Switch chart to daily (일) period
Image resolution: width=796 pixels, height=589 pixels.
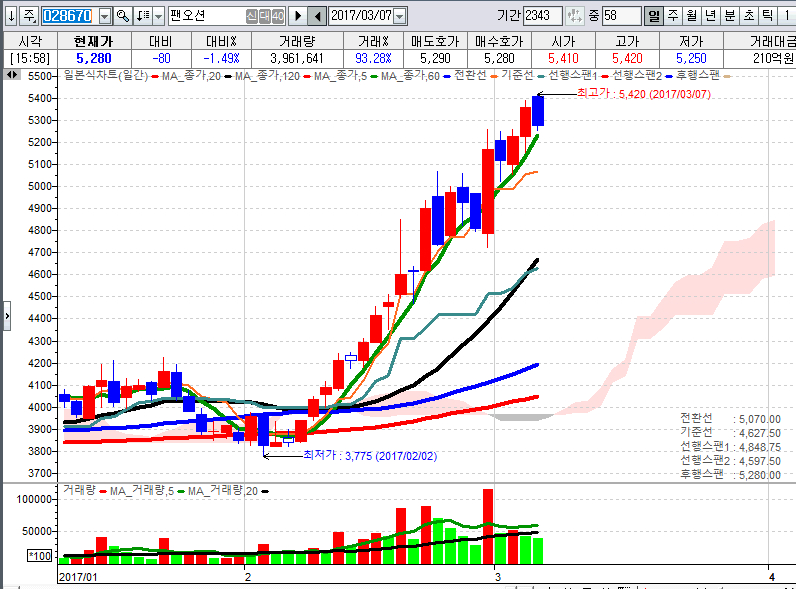coord(654,16)
